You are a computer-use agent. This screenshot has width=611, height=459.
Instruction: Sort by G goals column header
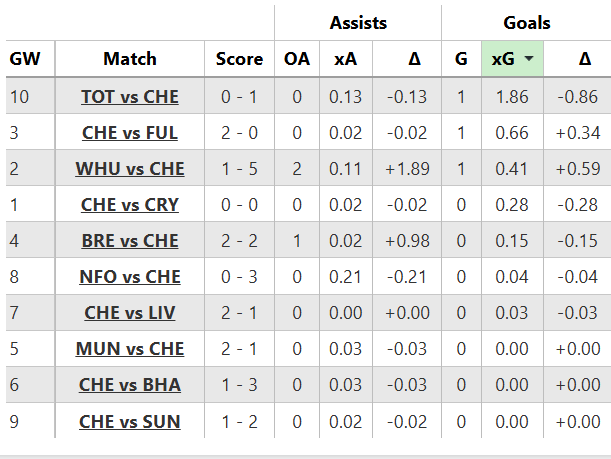pyautogui.click(x=461, y=59)
